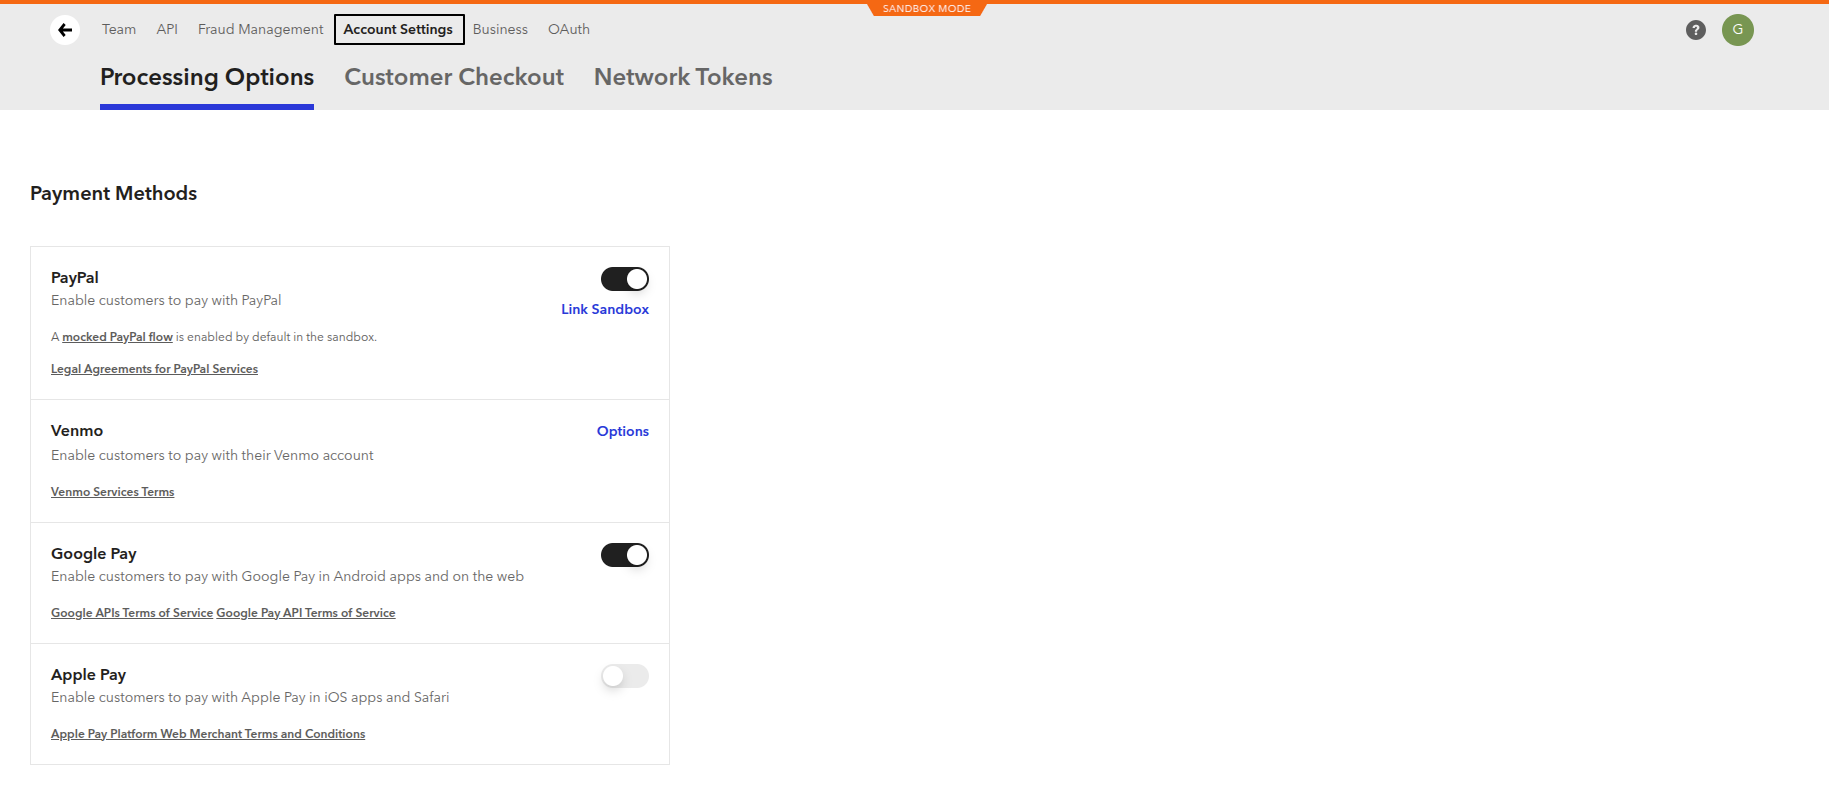Screen dimensions: 1829x797
Task: Open Venmo Options link
Action: coord(623,431)
